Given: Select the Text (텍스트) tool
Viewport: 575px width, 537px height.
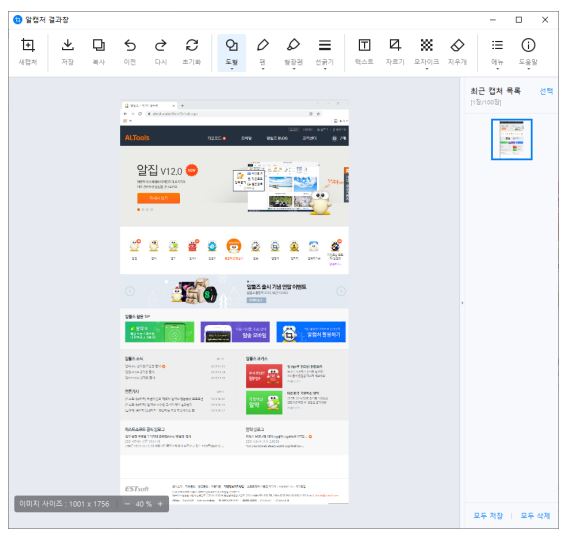Looking at the screenshot, I should click(x=364, y=51).
